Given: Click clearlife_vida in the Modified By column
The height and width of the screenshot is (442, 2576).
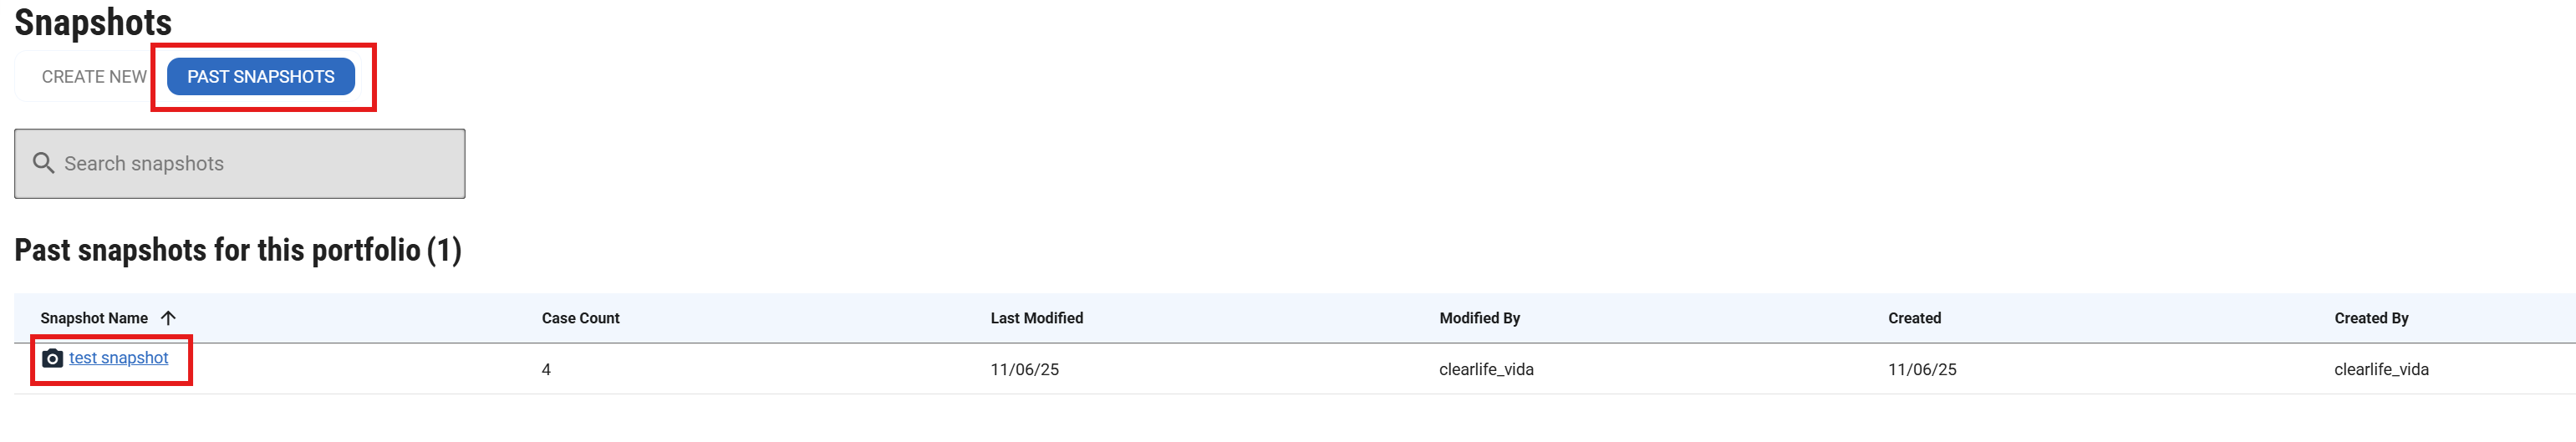Looking at the screenshot, I should tap(1487, 370).
